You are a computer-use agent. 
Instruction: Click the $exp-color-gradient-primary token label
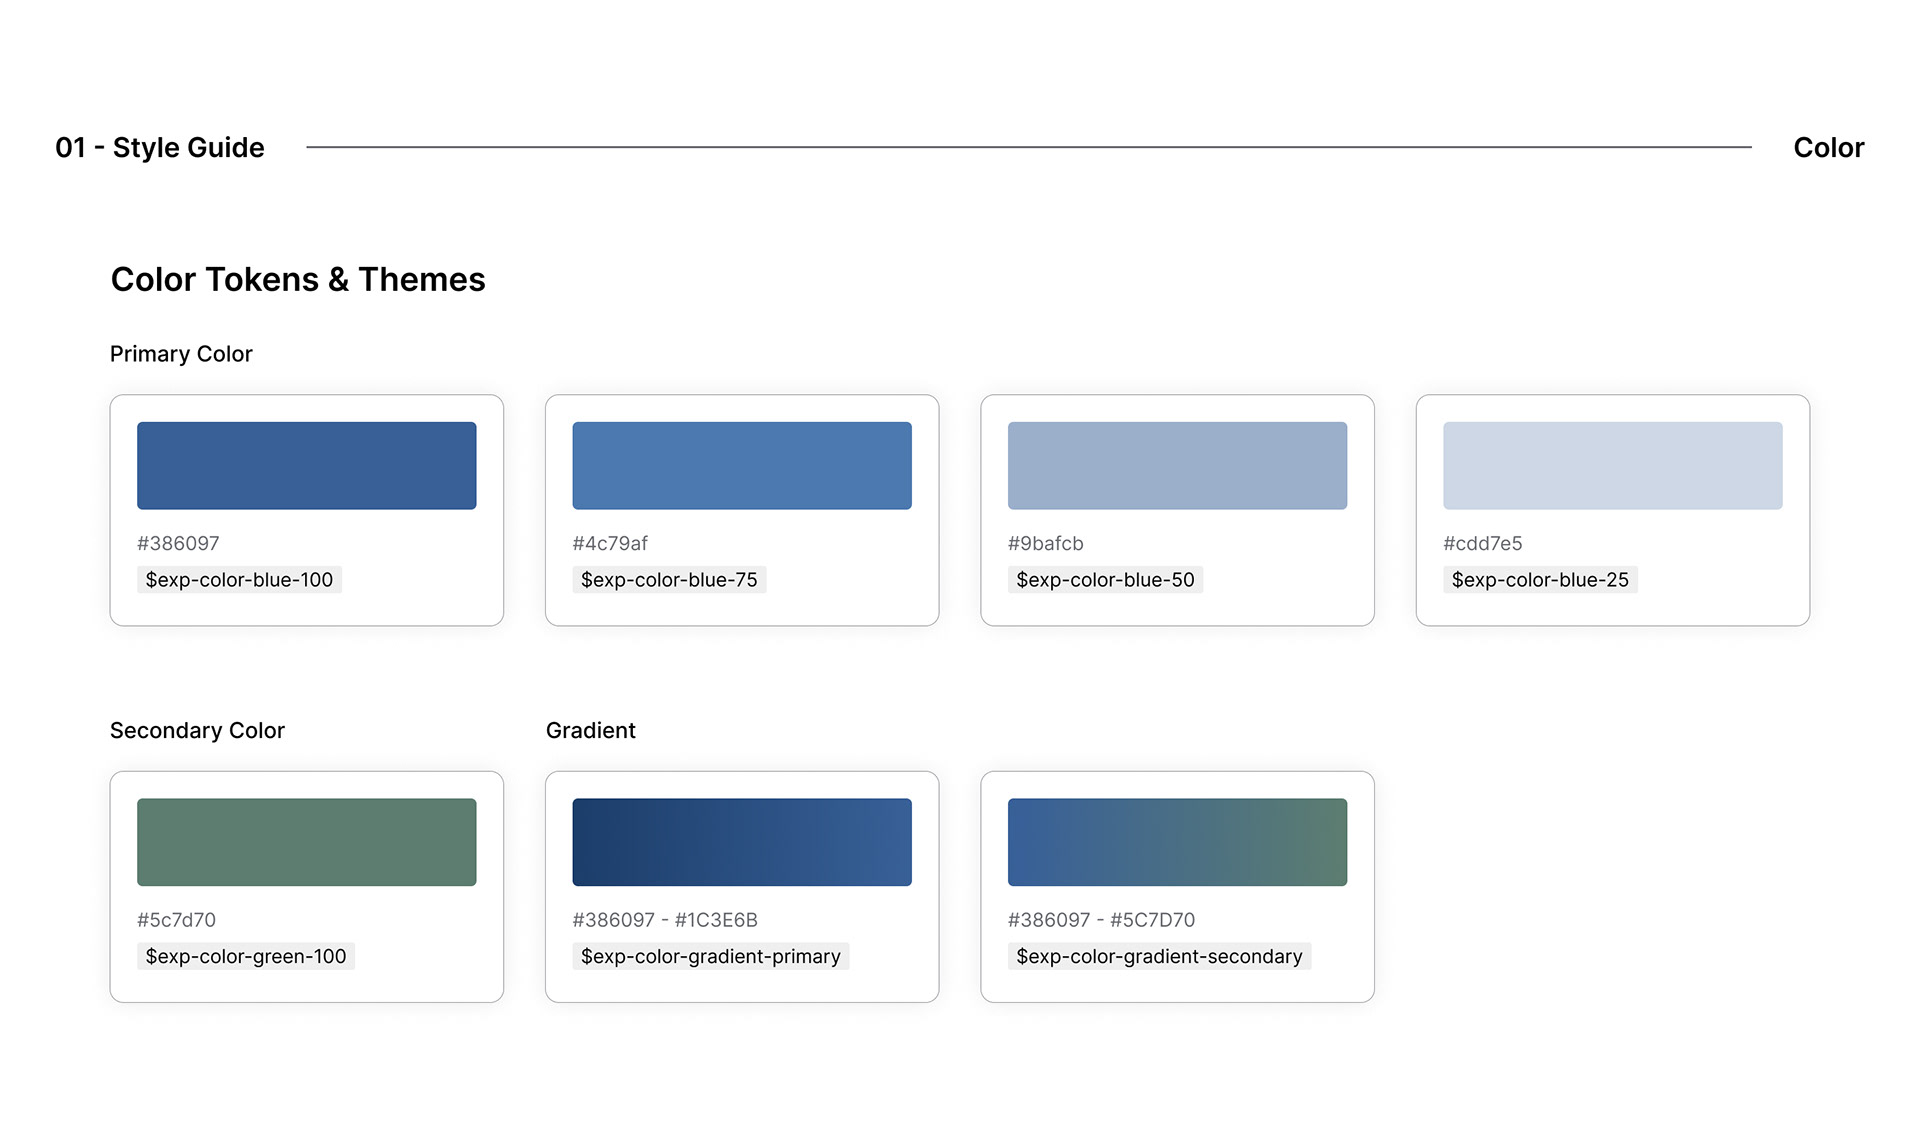coord(710,956)
